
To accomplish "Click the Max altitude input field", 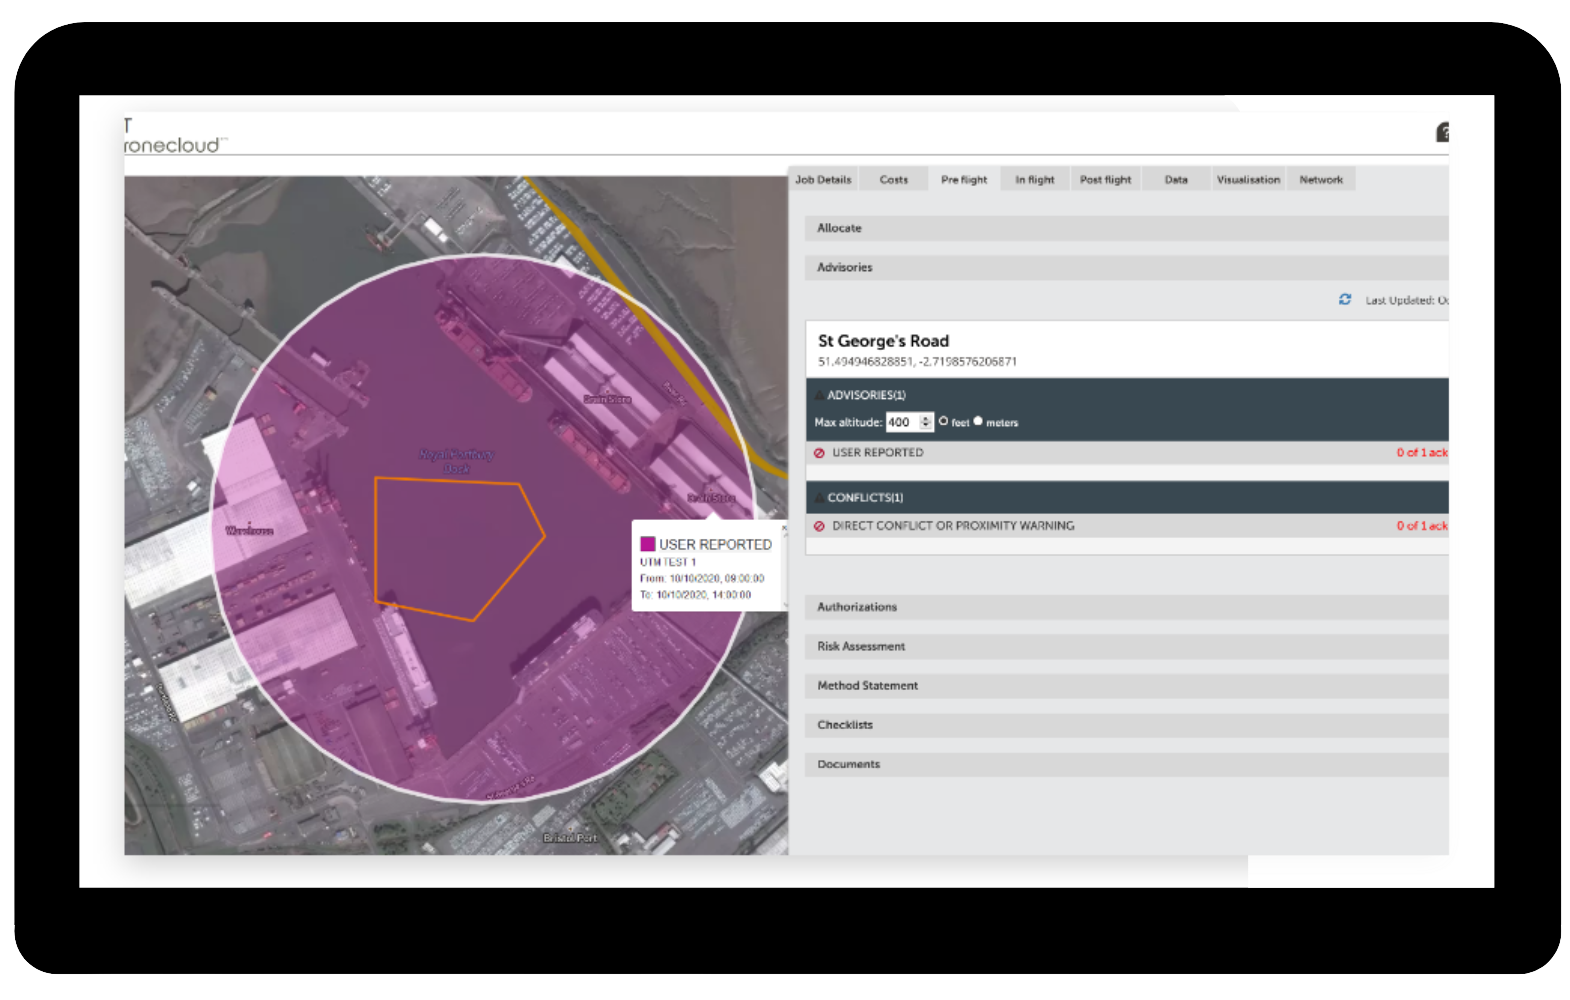I will 900,422.
